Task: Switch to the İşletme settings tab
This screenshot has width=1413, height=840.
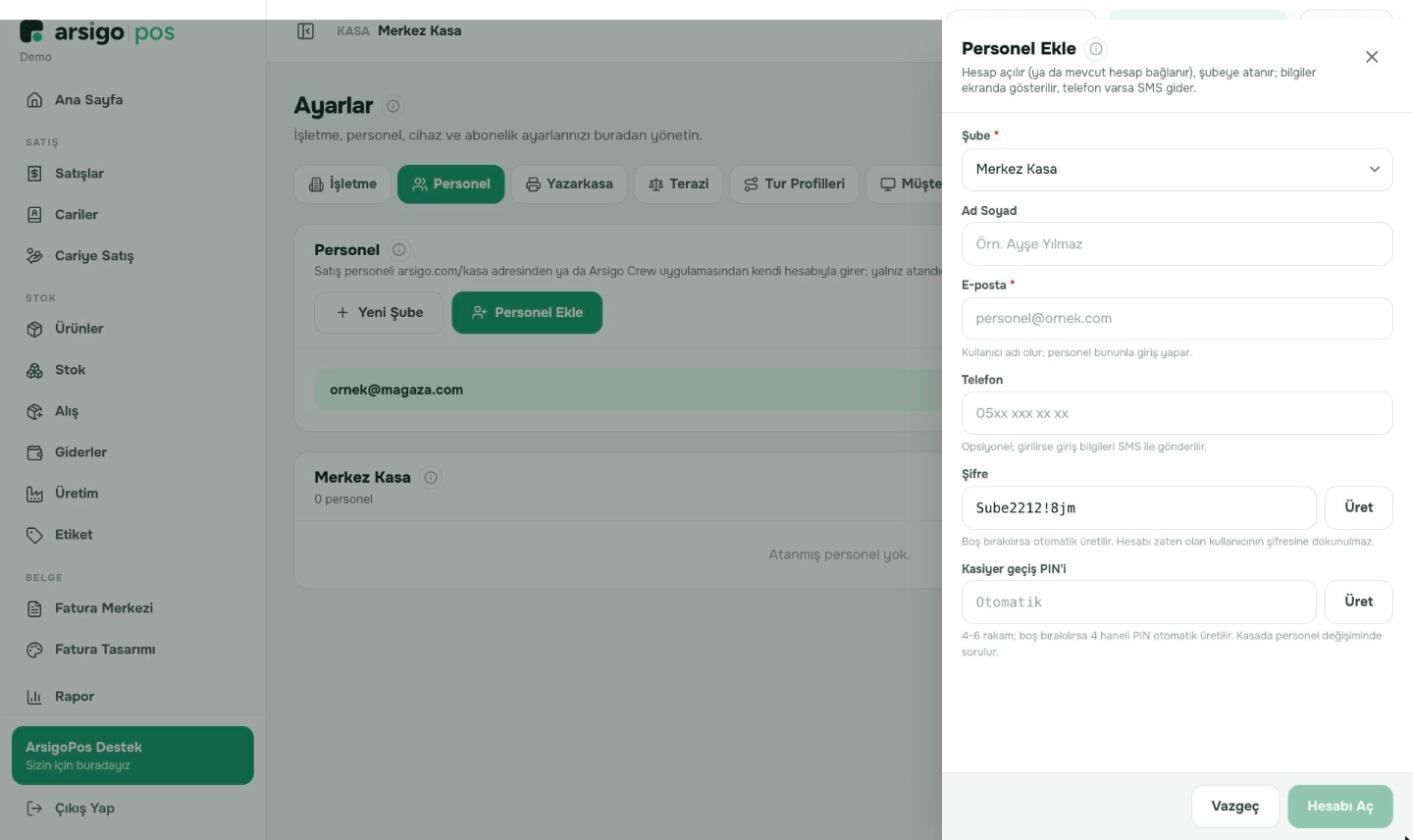Action: point(343,184)
